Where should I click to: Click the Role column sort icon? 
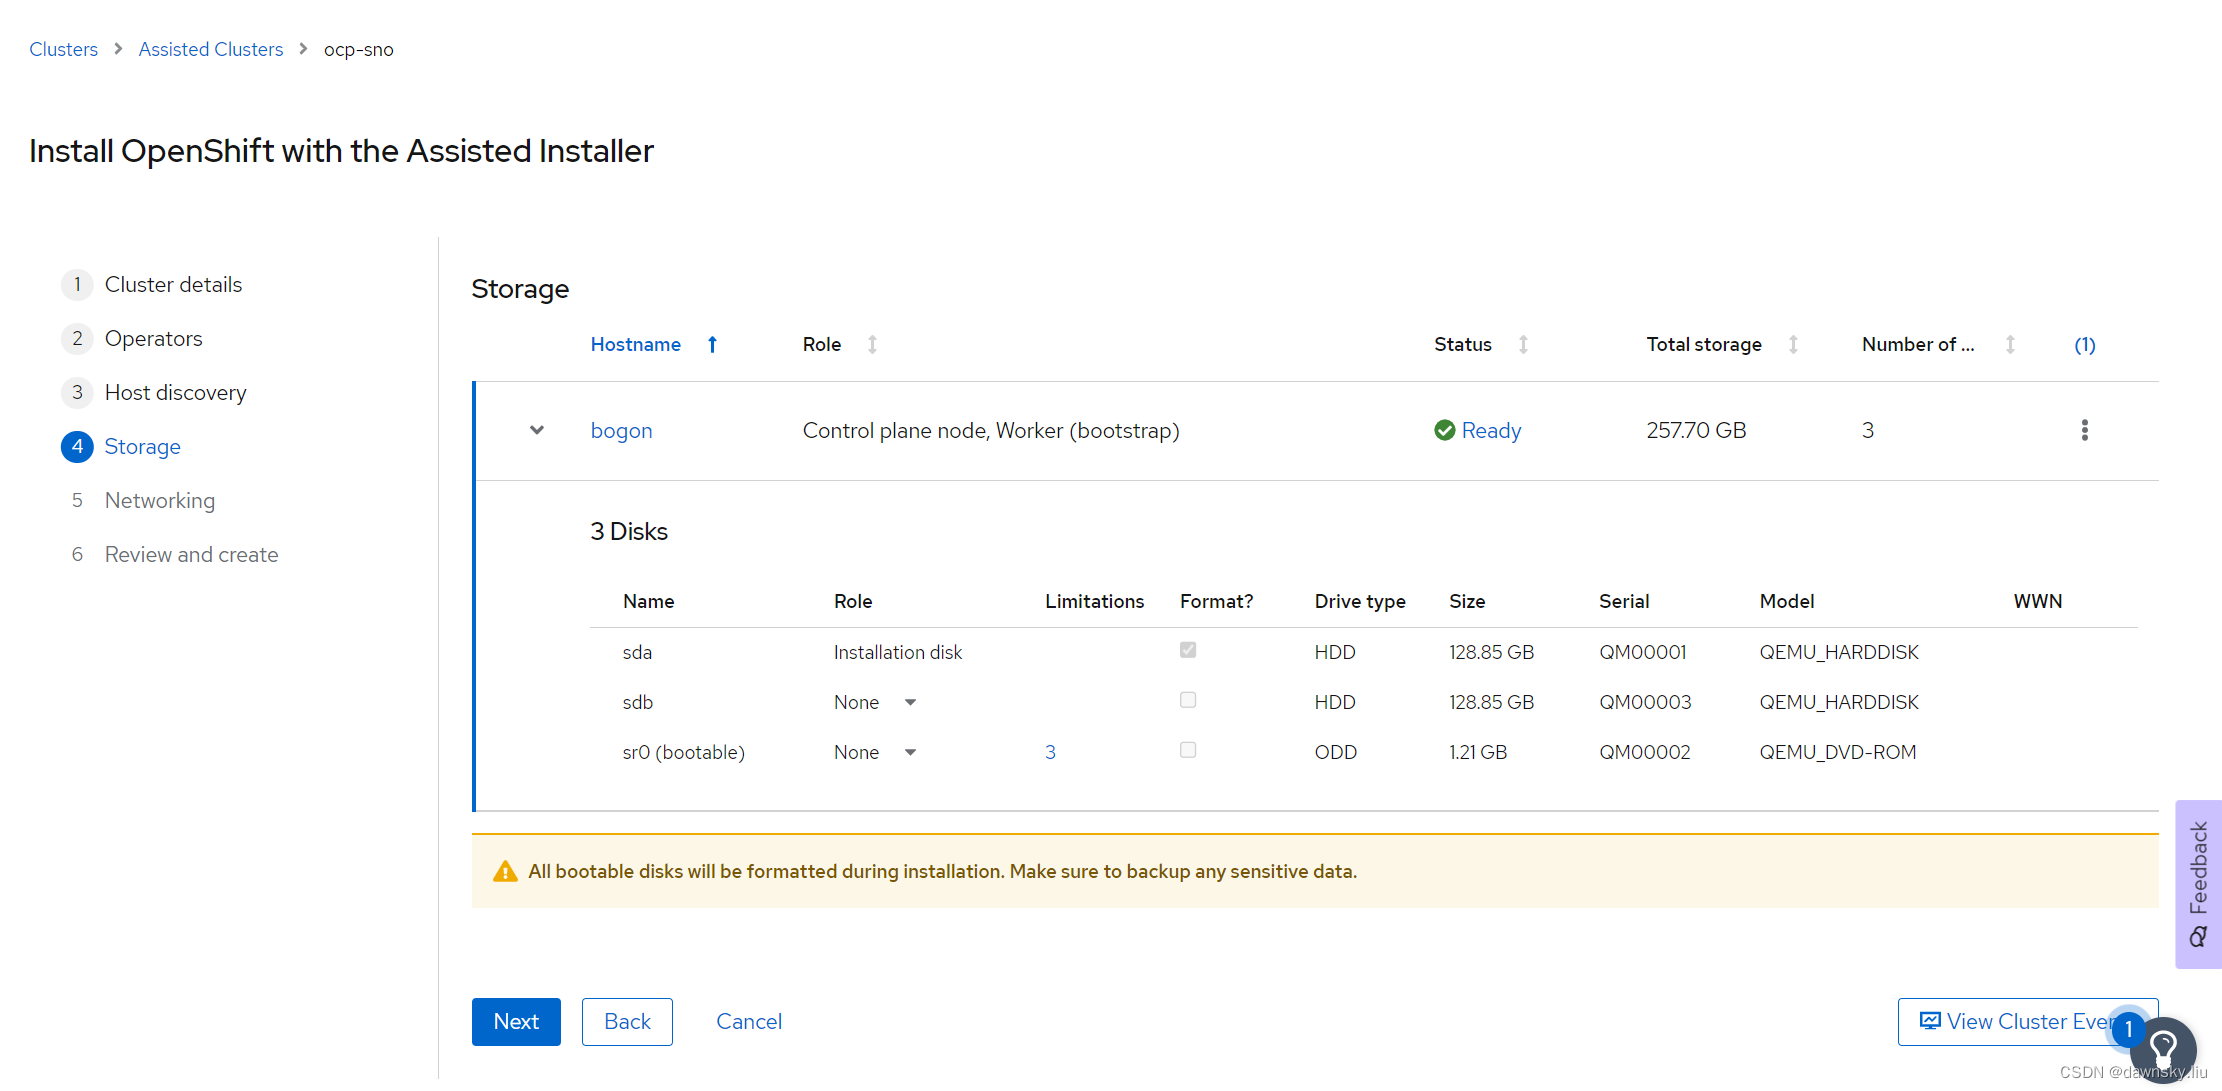coord(872,345)
